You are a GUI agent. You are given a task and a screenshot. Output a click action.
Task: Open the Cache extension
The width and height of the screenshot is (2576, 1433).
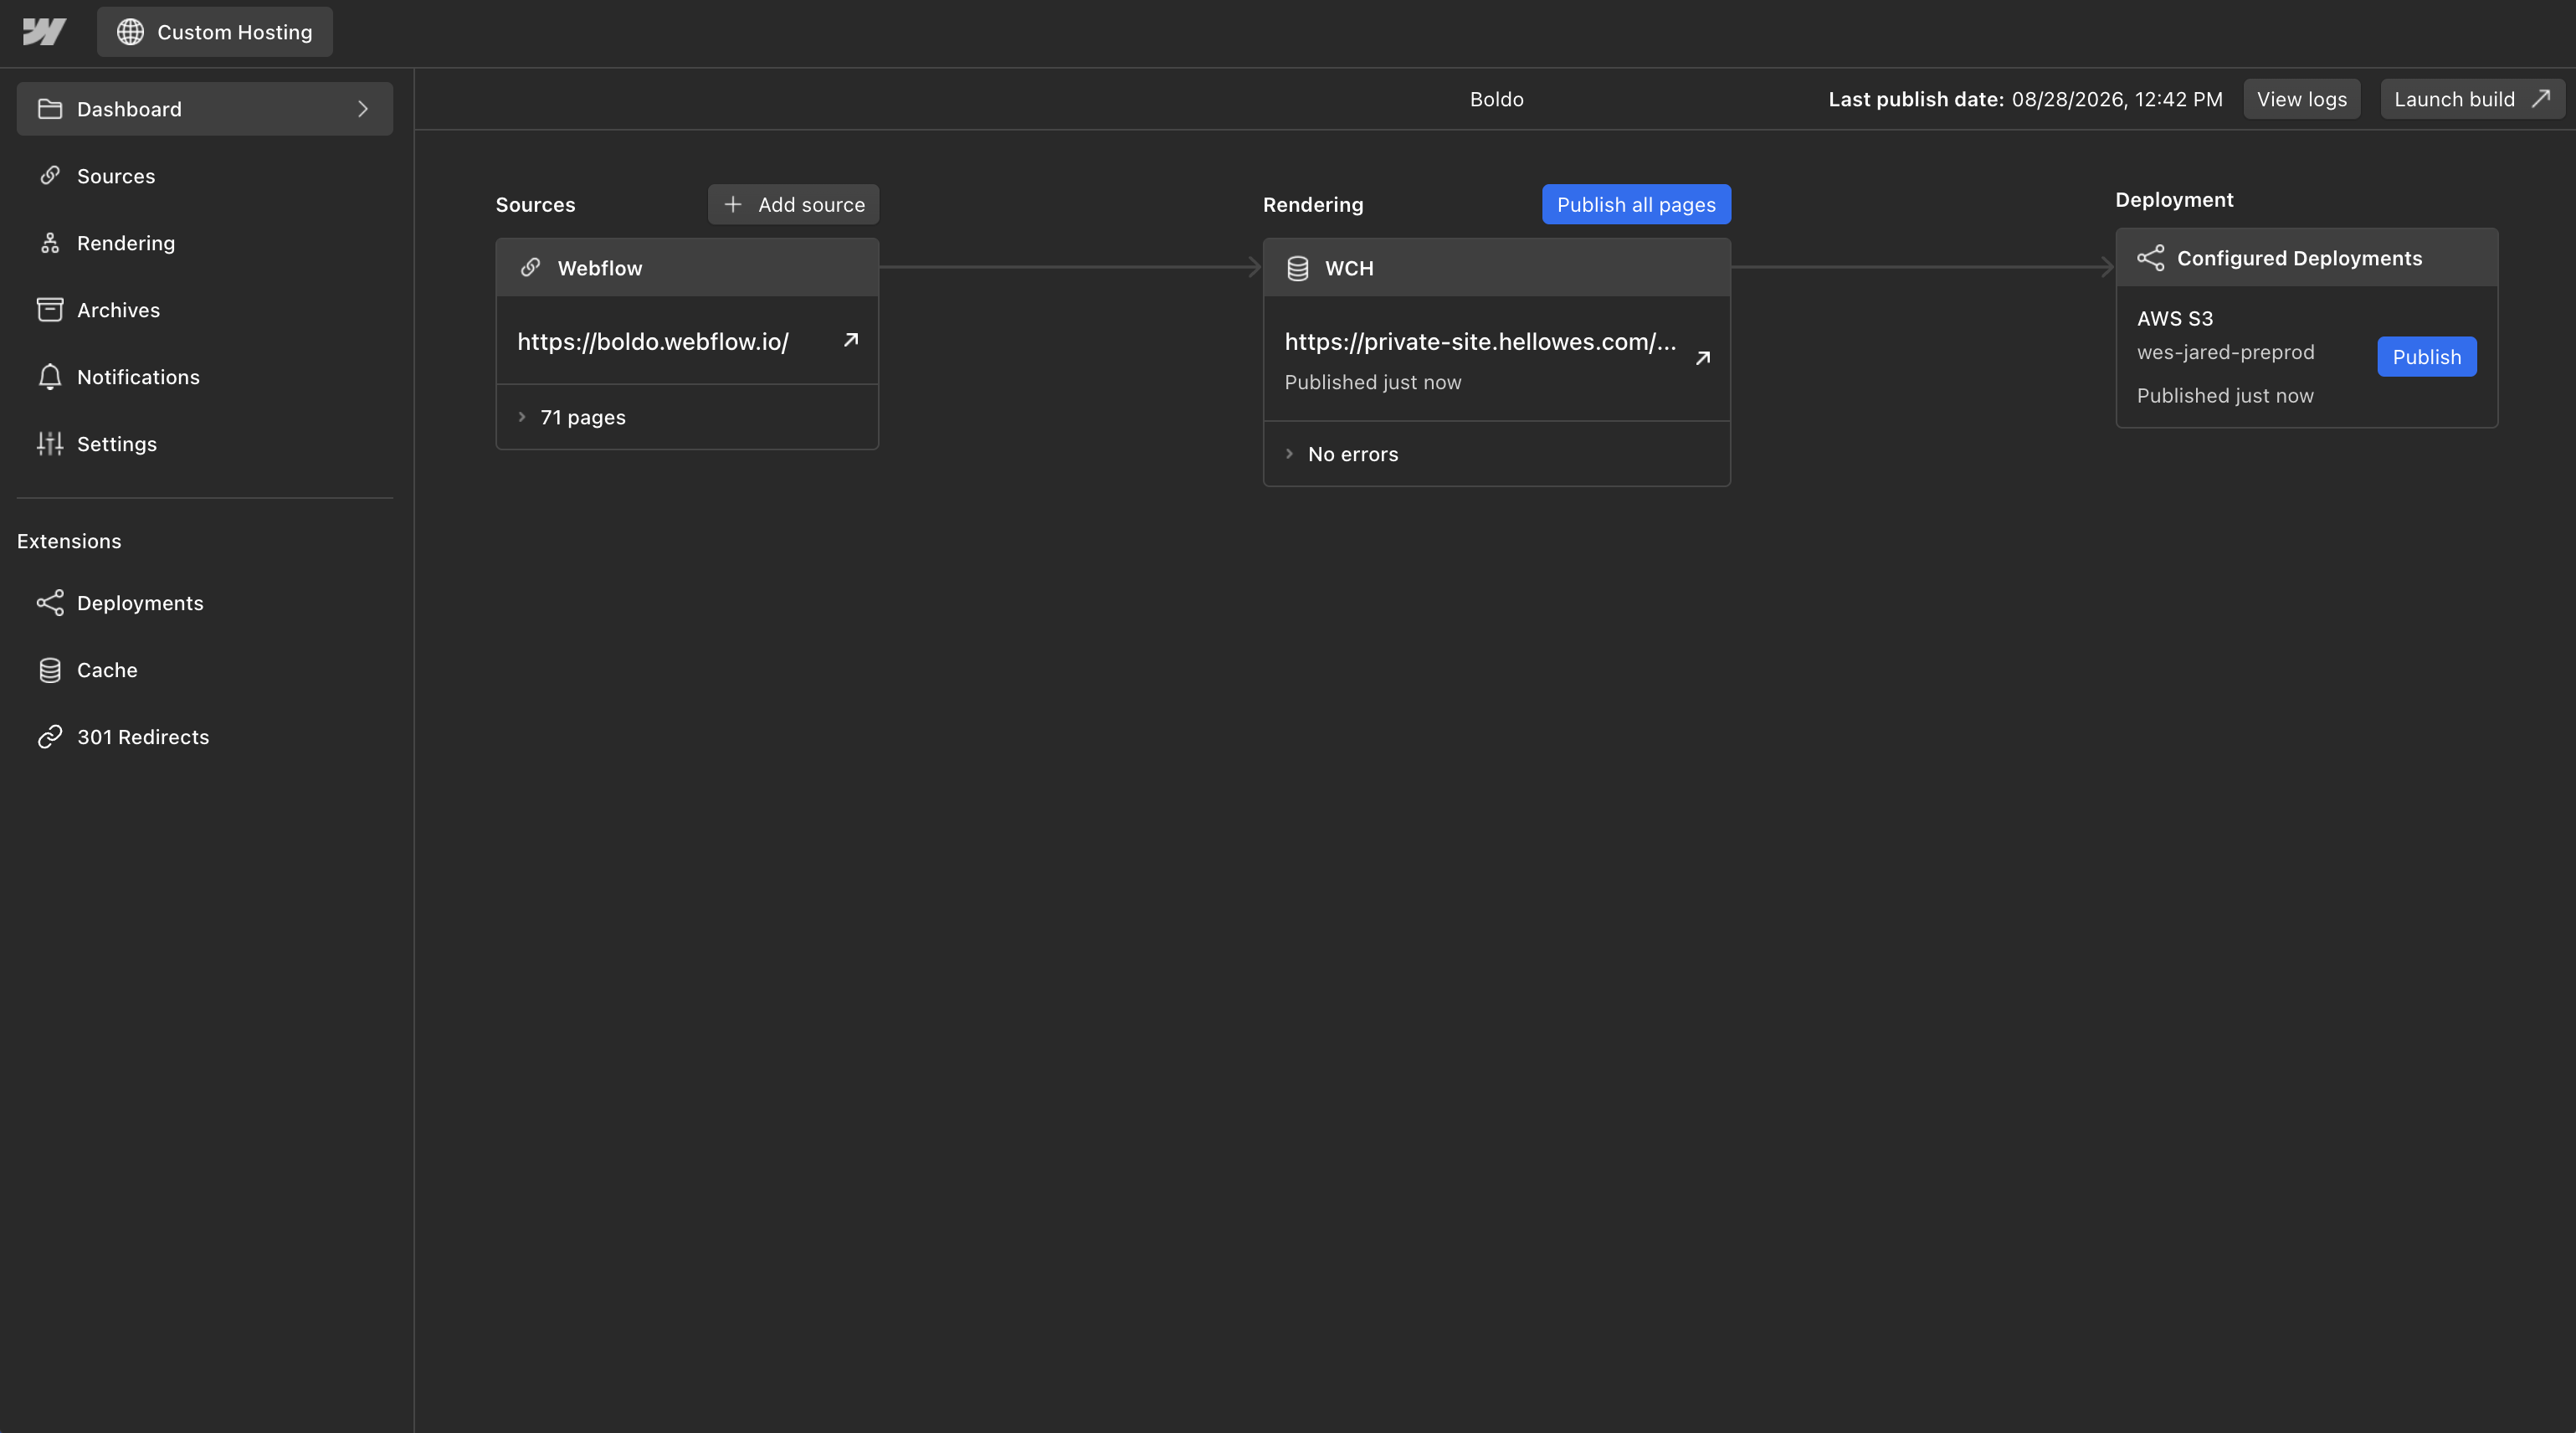click(205, 670)
